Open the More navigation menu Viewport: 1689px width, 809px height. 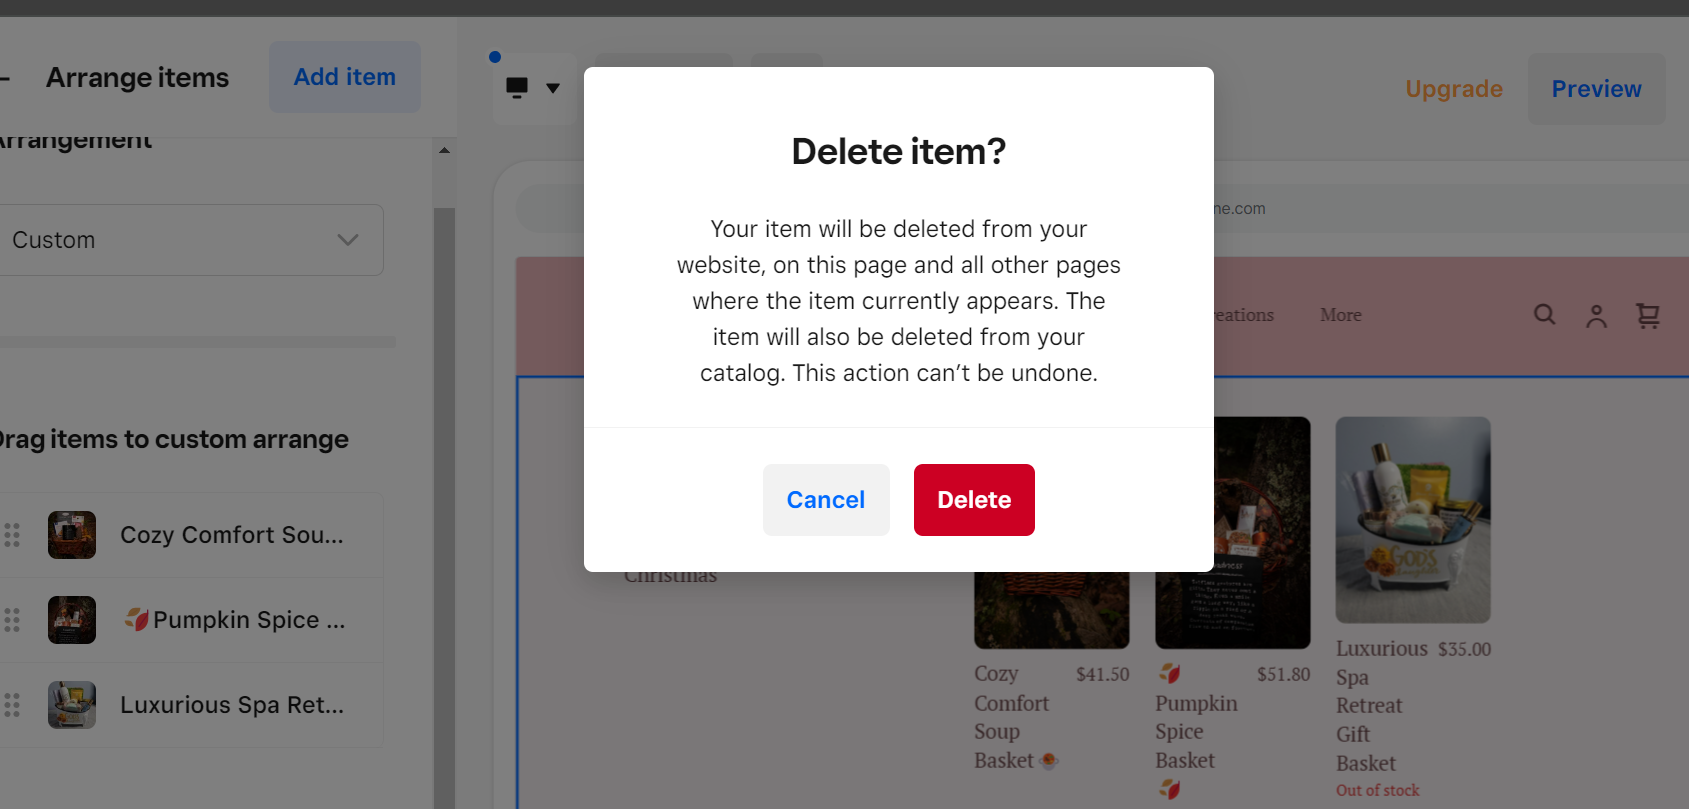coord(1340,315)
